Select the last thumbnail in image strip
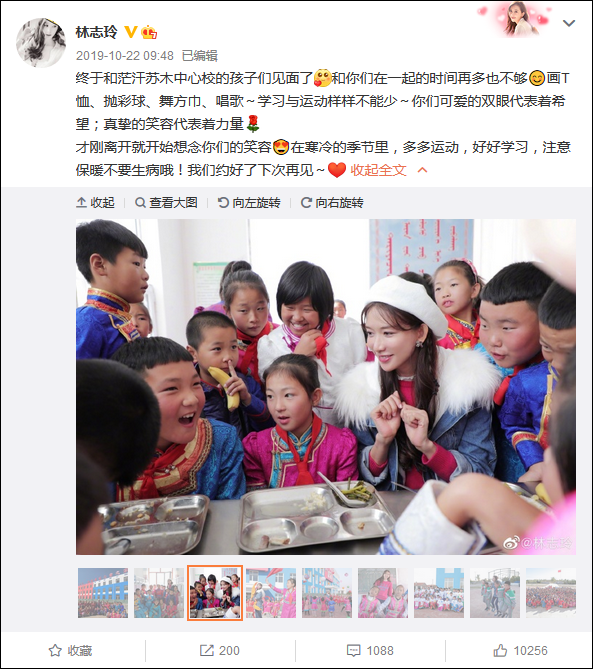Viewport: 593px width, 669px height. [x=551, y=593]
